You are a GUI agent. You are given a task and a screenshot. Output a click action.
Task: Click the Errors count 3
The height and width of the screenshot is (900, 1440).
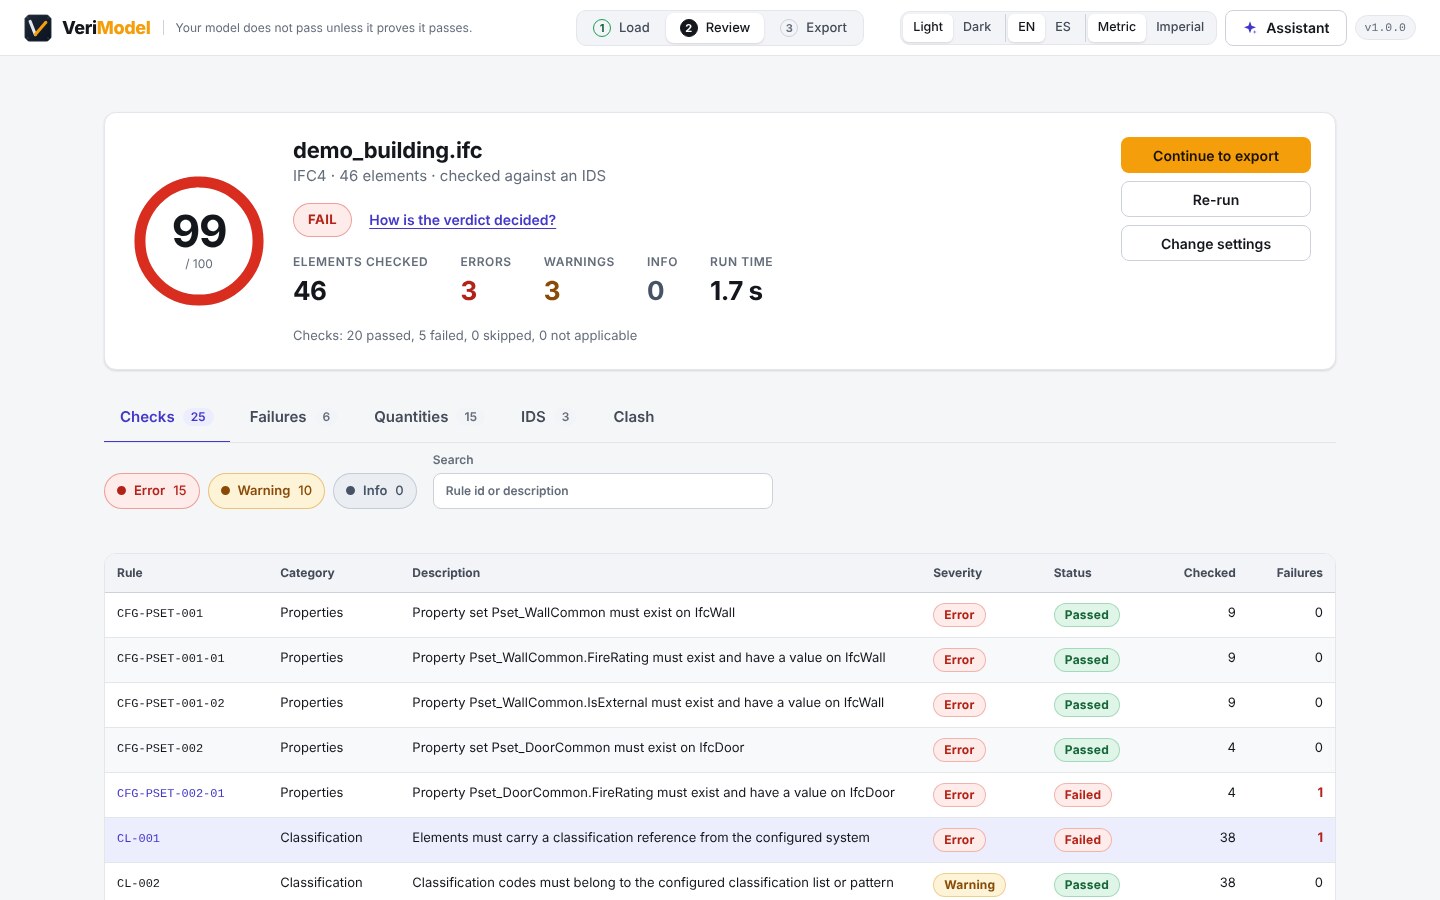(469, 291)
